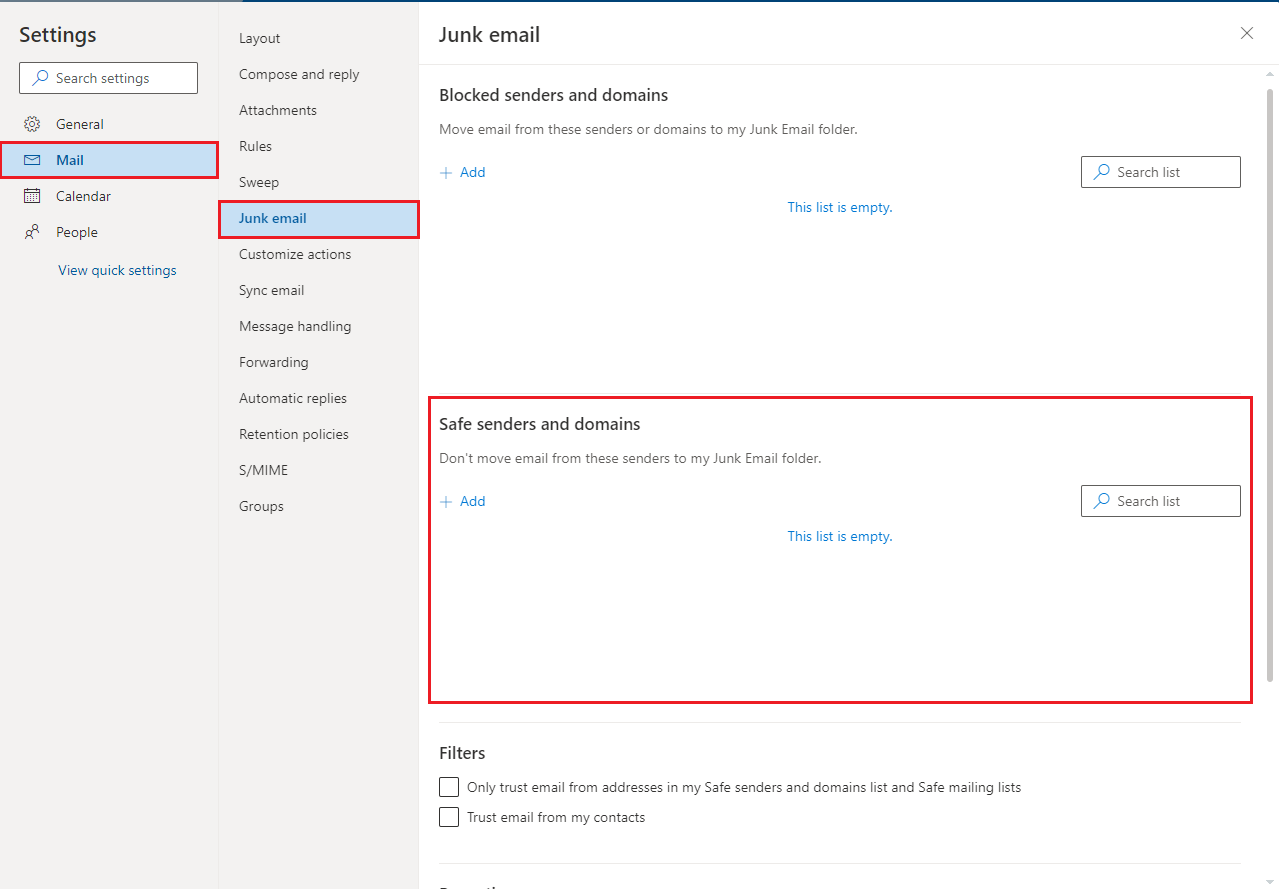Screen dimensions: 1279x889
Task: Click "Move email from these senders or domains" description
Action: pyautogui.click(x=648, y=129)
